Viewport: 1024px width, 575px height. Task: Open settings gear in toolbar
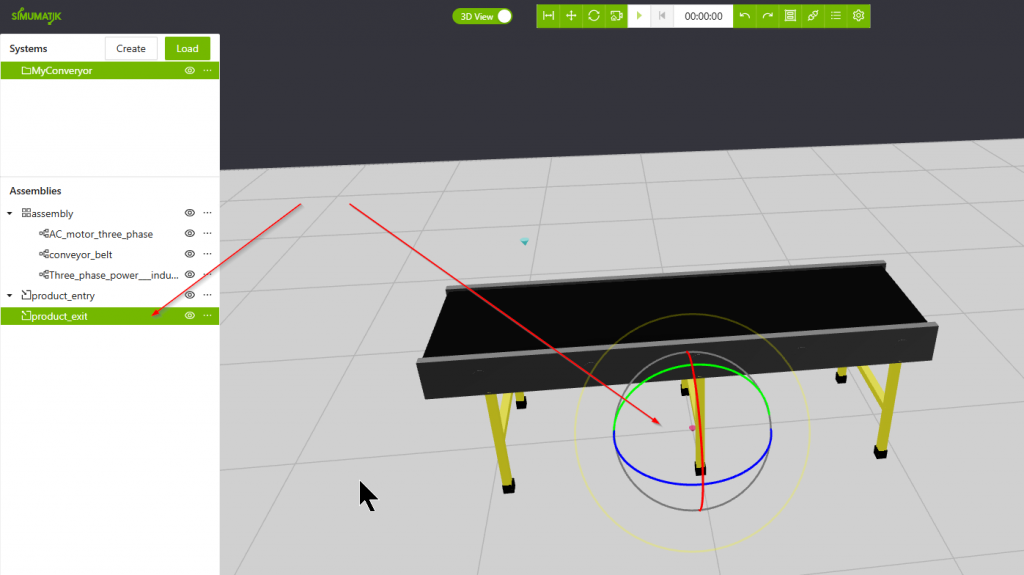[859, 16]
